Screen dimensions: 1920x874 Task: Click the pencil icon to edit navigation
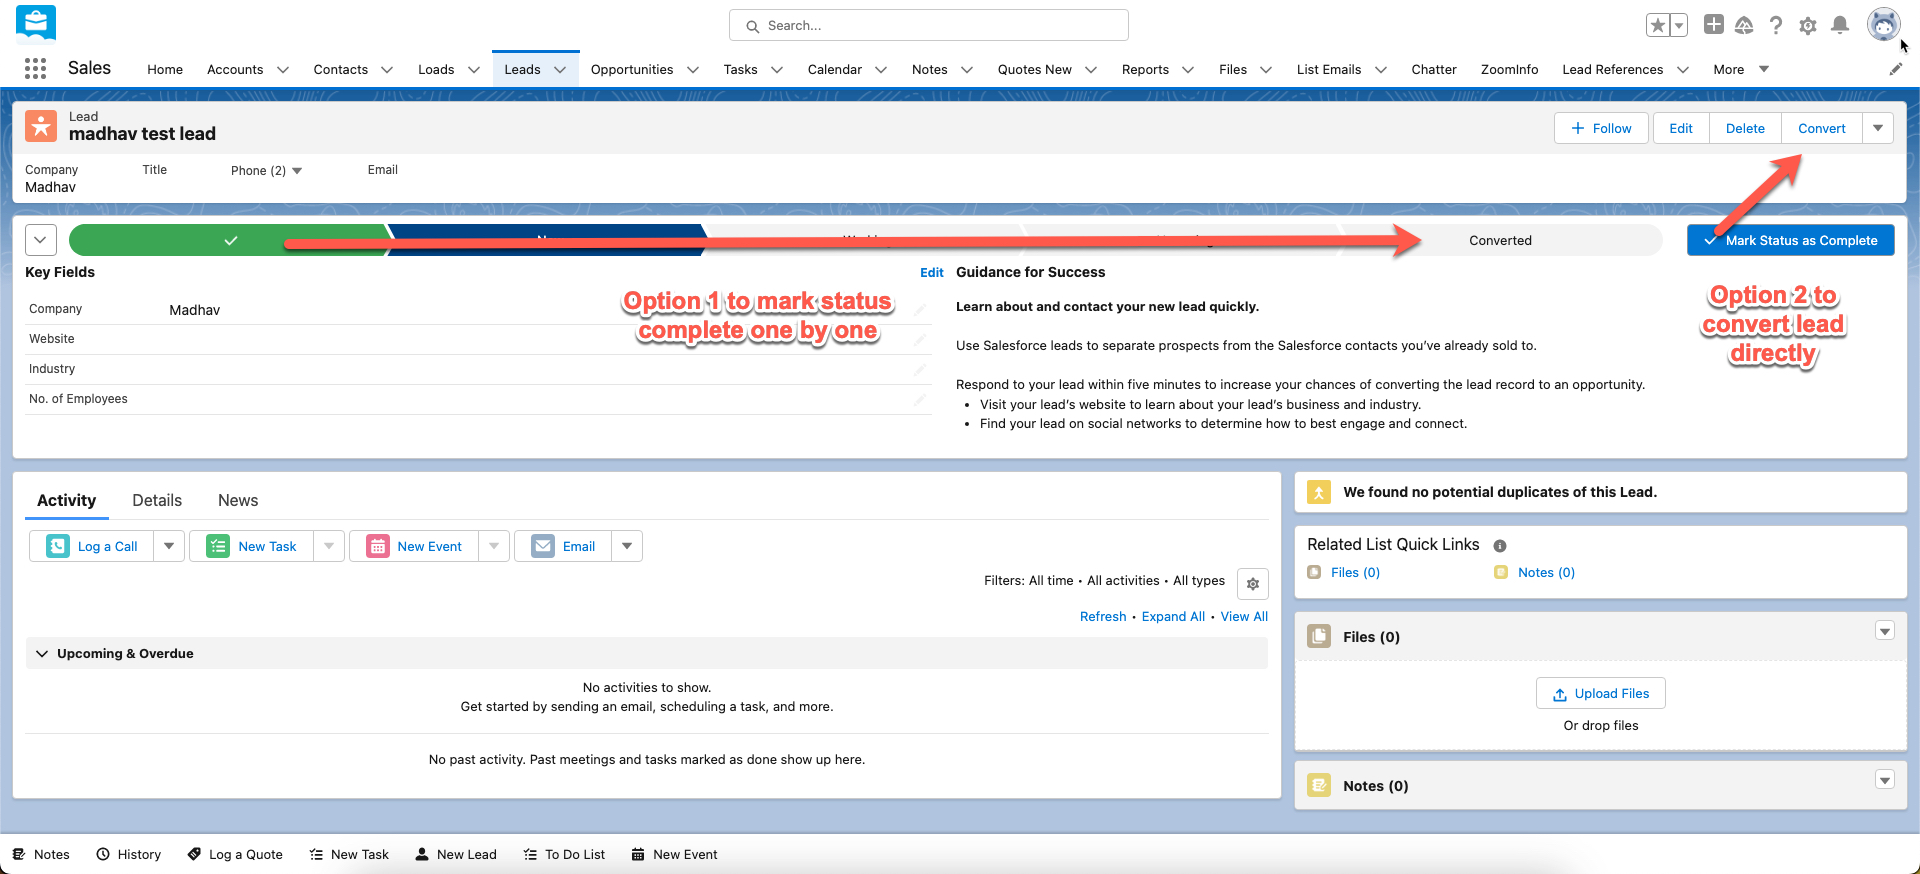point(1896,69)
